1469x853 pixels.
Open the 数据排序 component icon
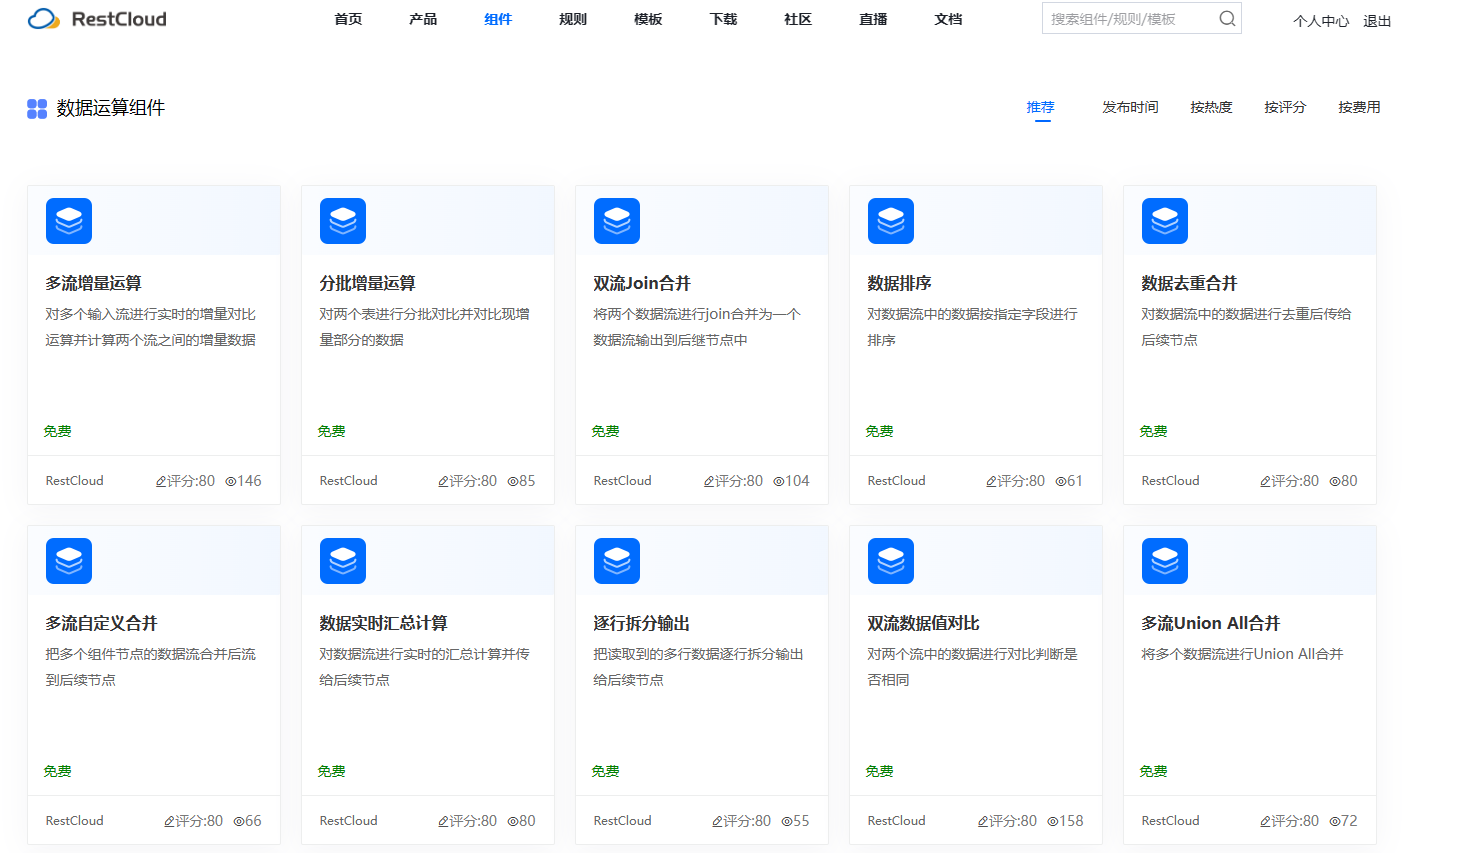coord(891,221)
